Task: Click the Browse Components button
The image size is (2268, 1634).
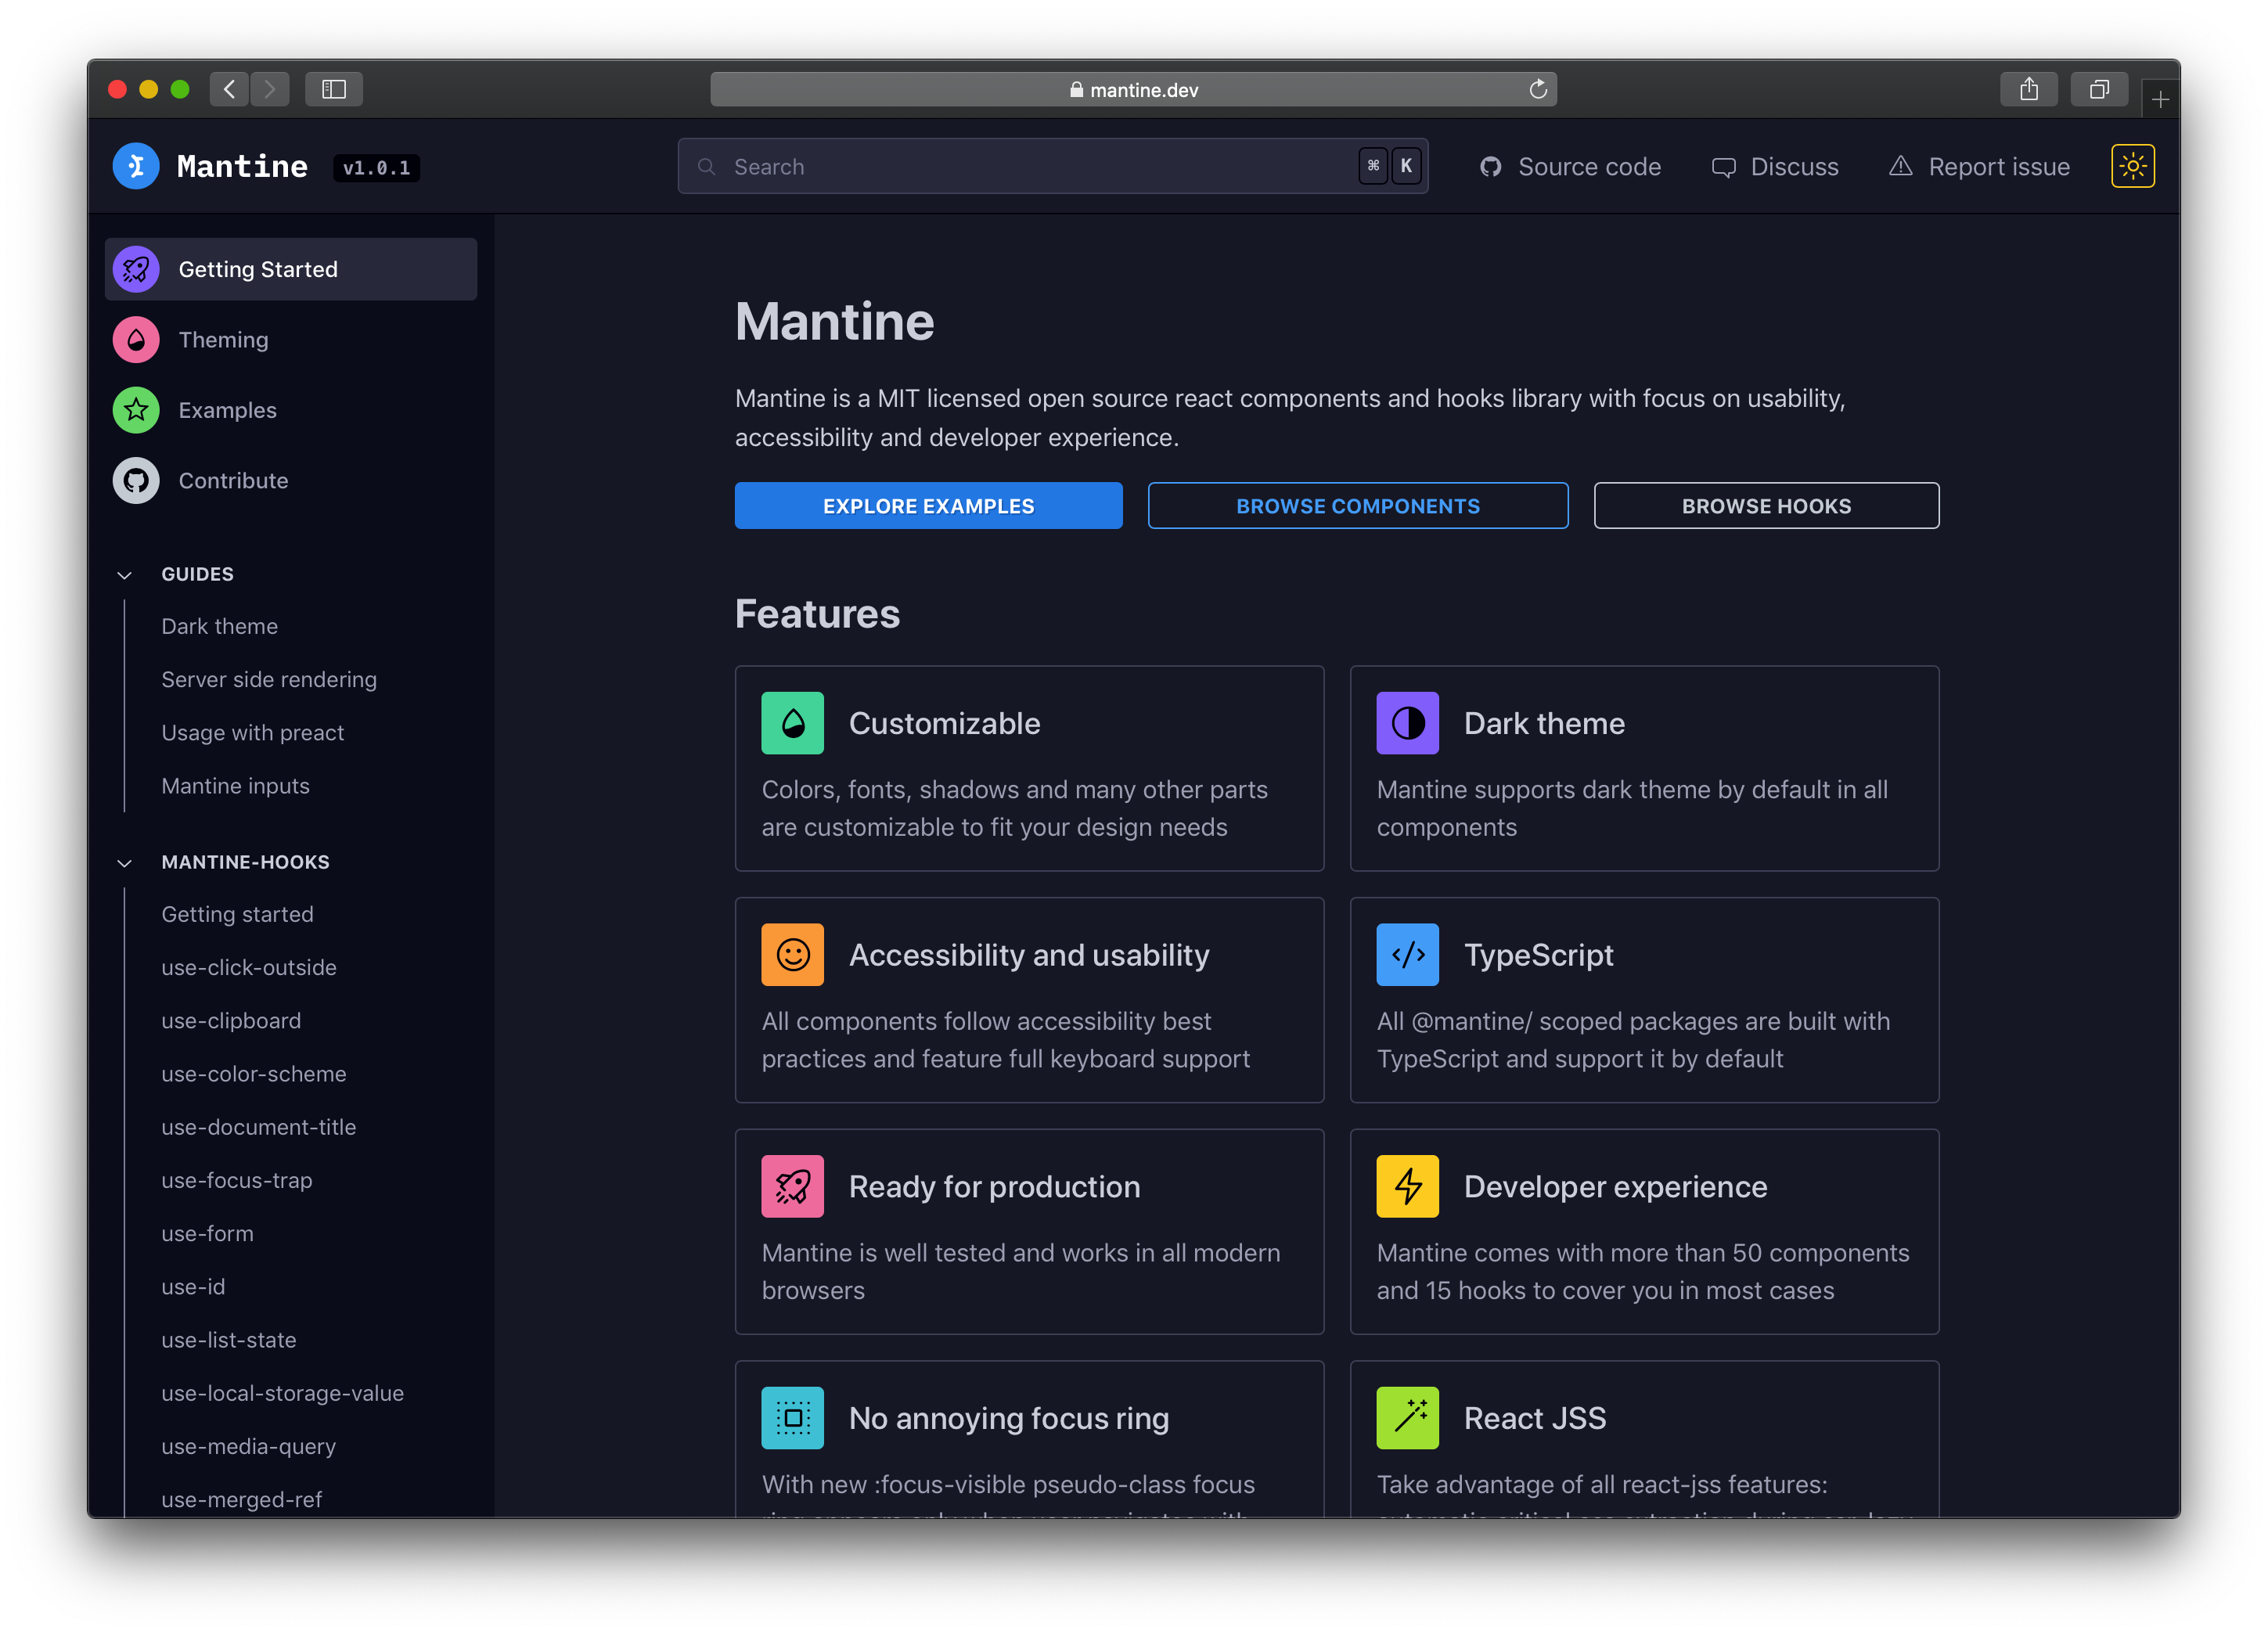Action: (x=1357, y=506)
